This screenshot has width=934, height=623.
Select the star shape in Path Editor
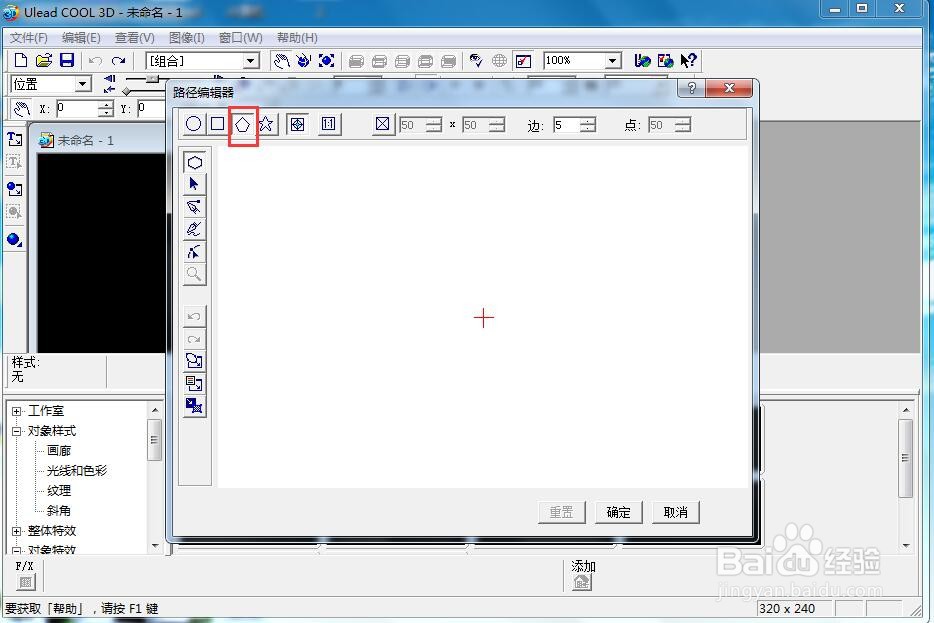tap(266, 124)
